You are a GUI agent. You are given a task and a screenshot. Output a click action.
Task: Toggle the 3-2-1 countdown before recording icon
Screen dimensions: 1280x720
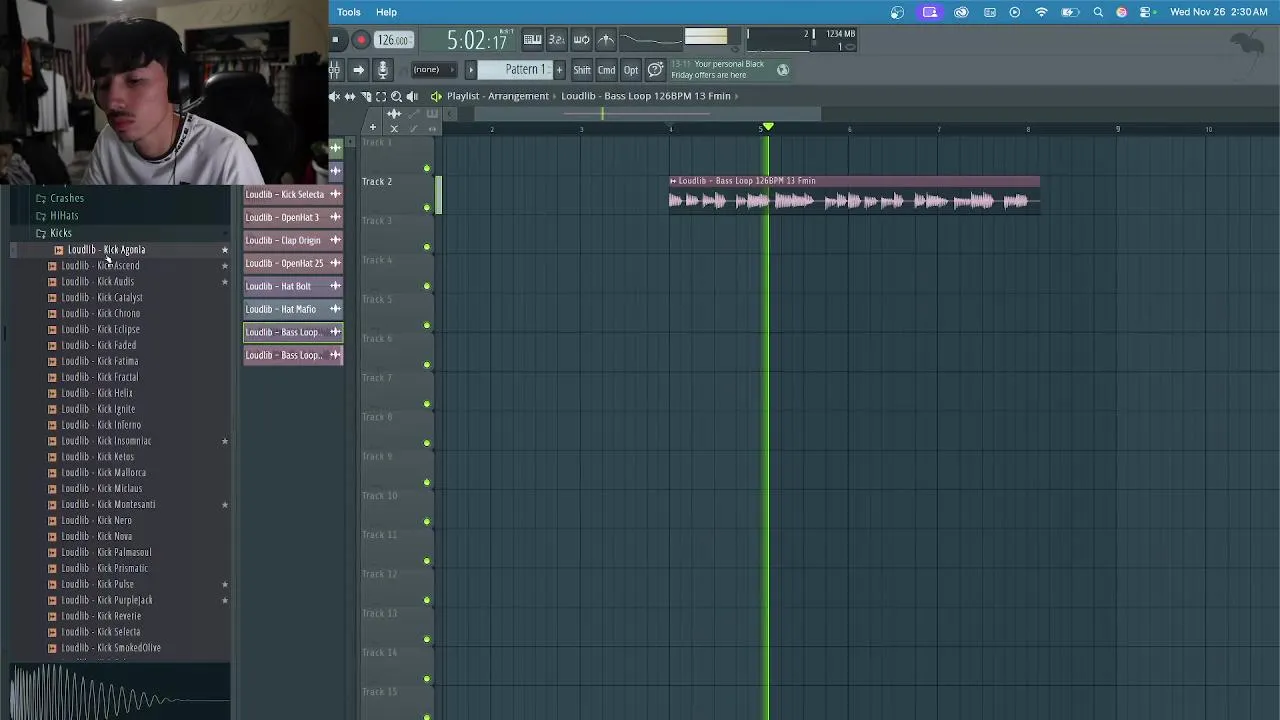[x=557, y=40]
